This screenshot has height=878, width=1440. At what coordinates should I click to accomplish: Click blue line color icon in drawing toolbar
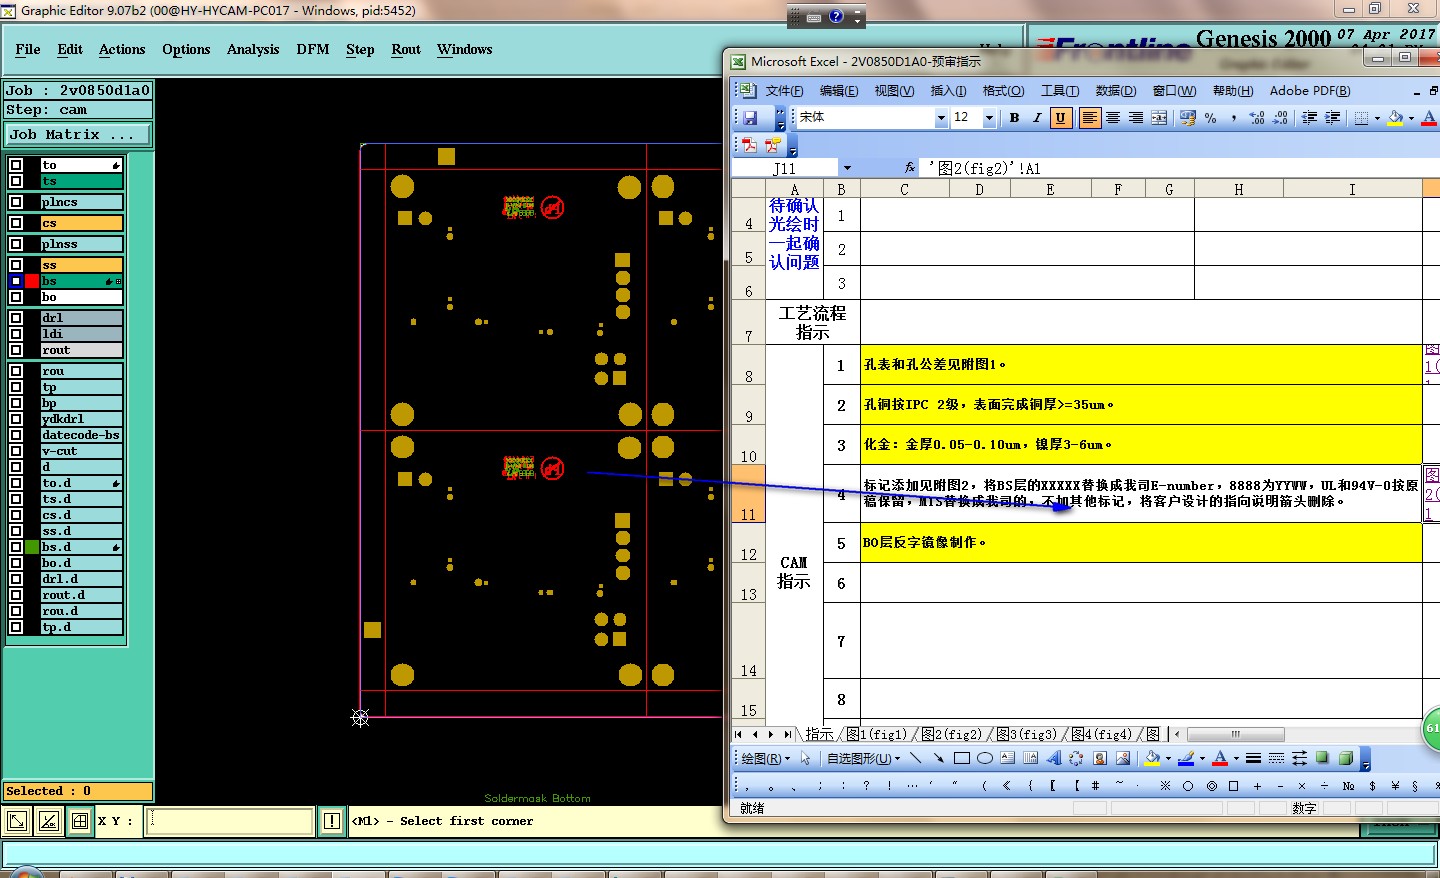[1185, 758]
